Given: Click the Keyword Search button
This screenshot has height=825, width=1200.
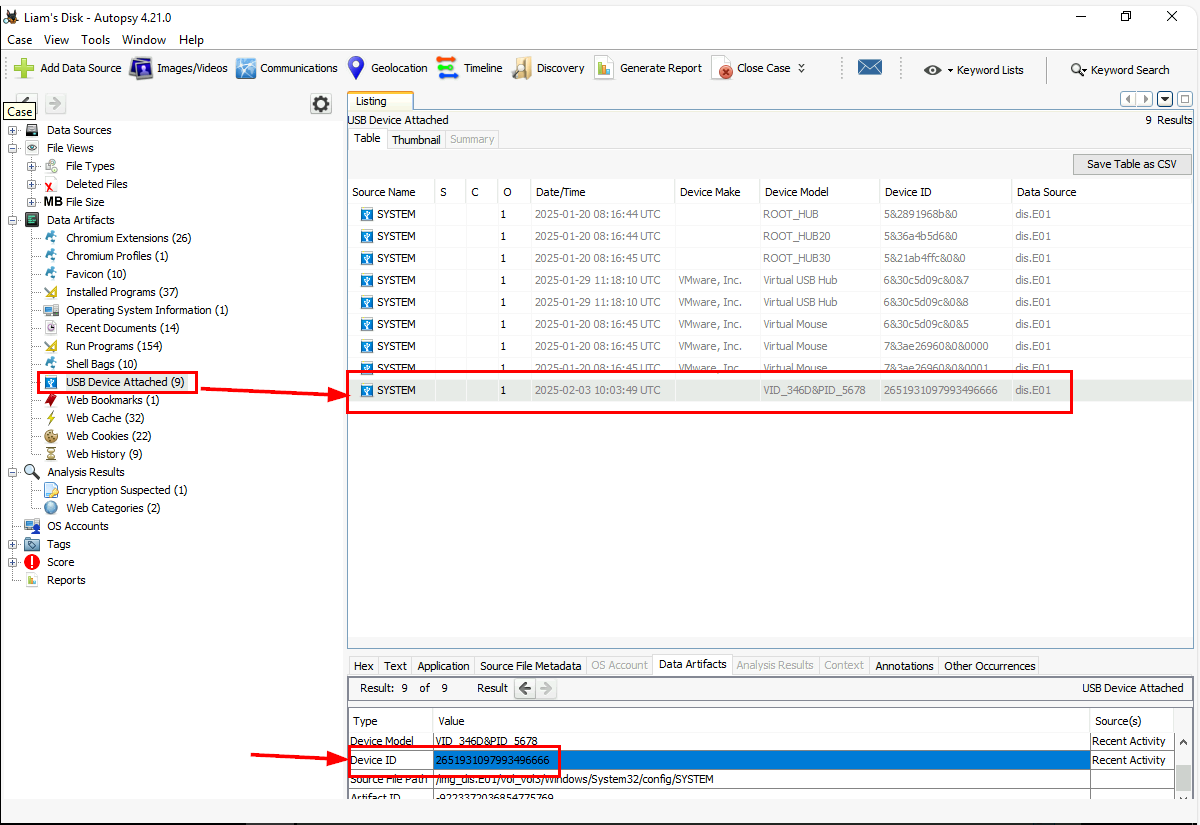Looking at the screenshot, I should click(x=1119, y=70).
